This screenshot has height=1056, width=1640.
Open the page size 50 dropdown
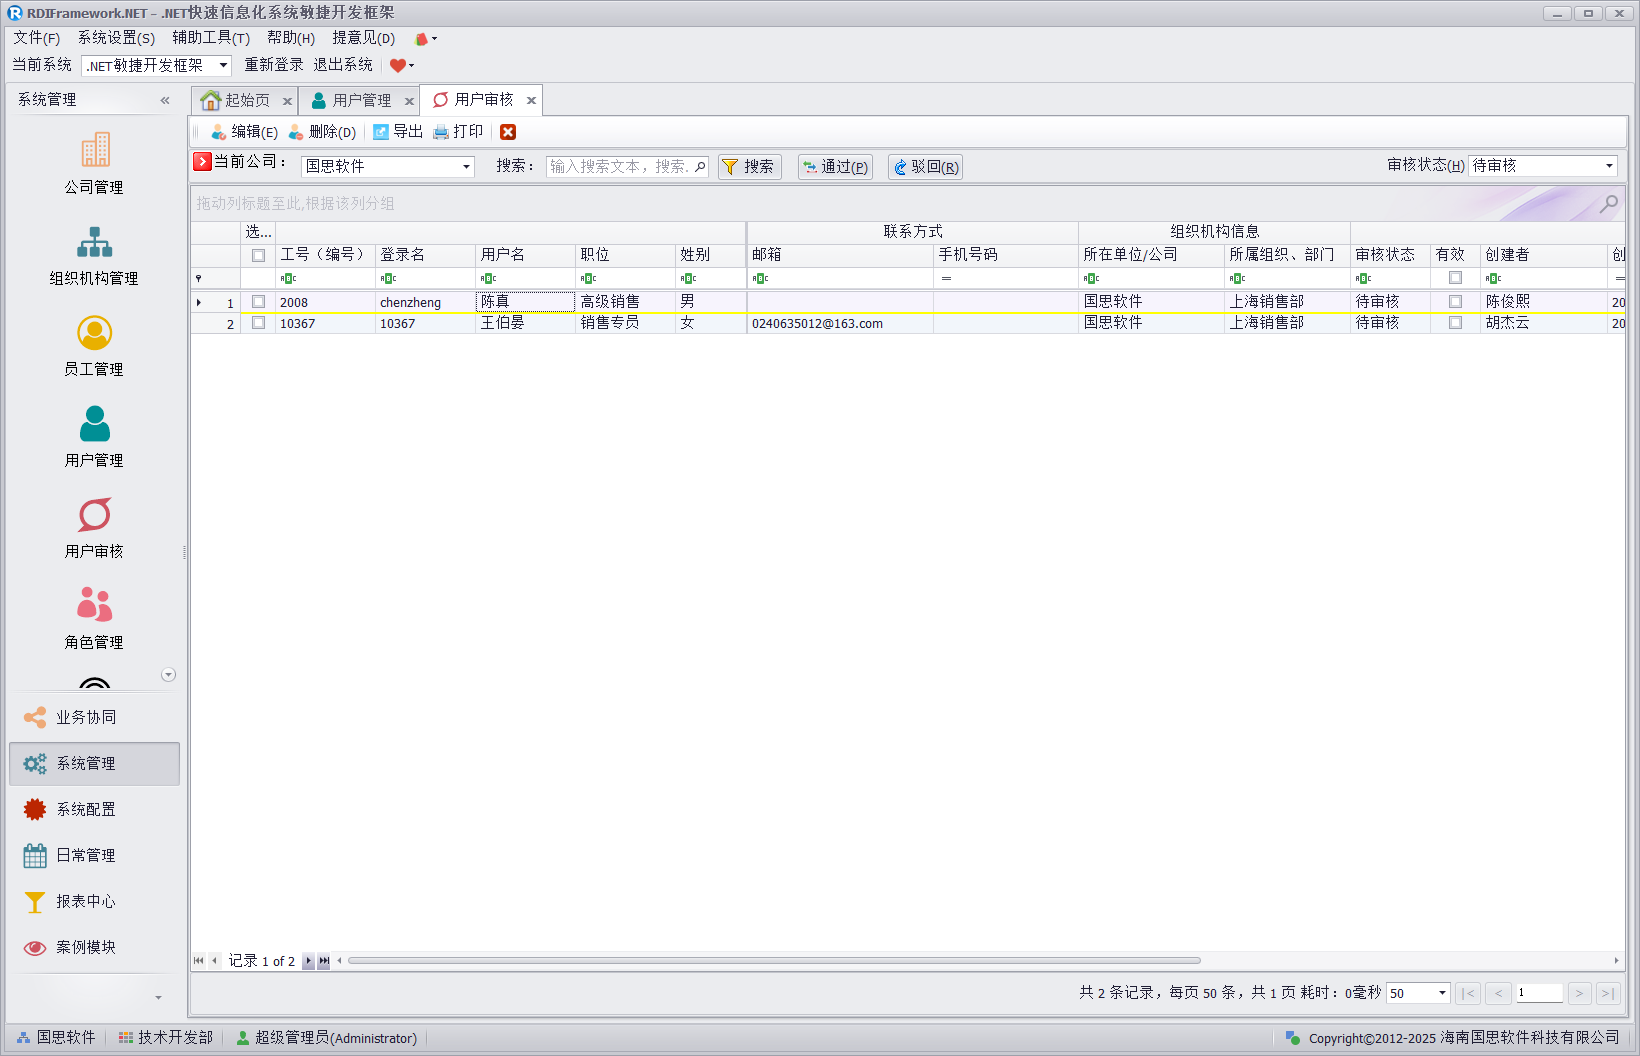1442,993
